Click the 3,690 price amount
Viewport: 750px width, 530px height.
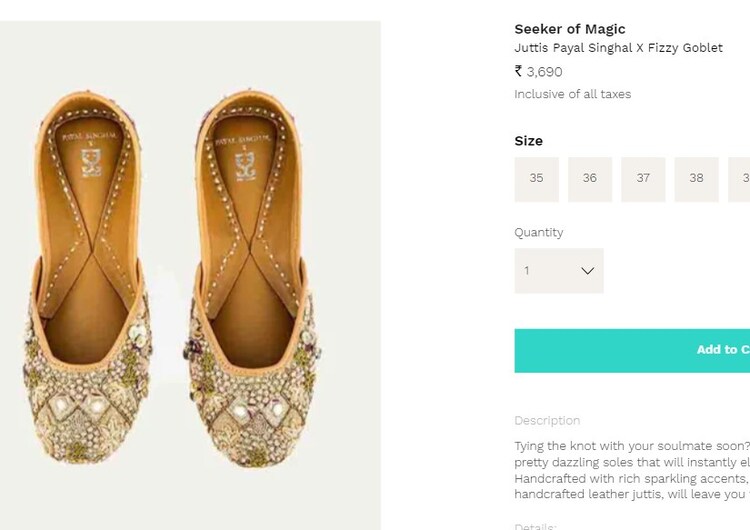pyautogui.click(x=545, y=72)
